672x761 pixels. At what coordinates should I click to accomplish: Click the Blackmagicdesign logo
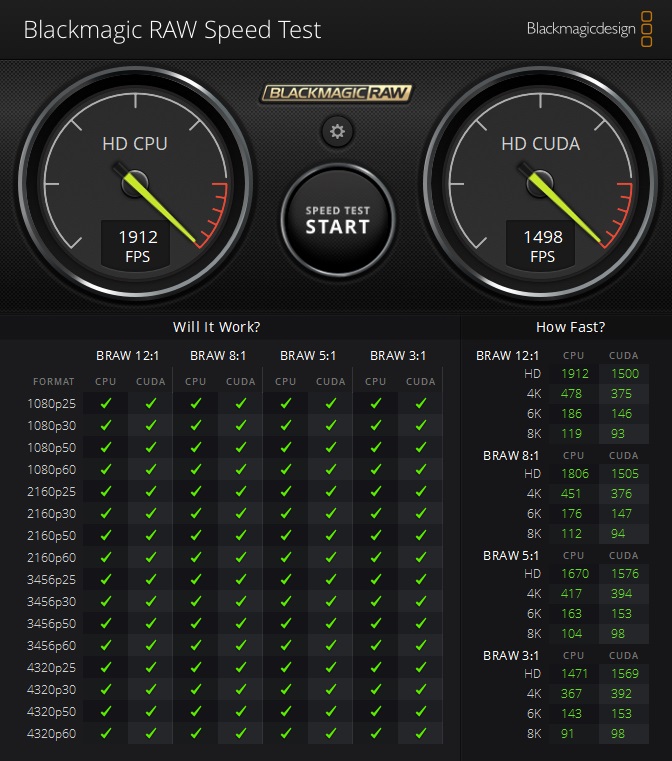(x=589, y=29)
